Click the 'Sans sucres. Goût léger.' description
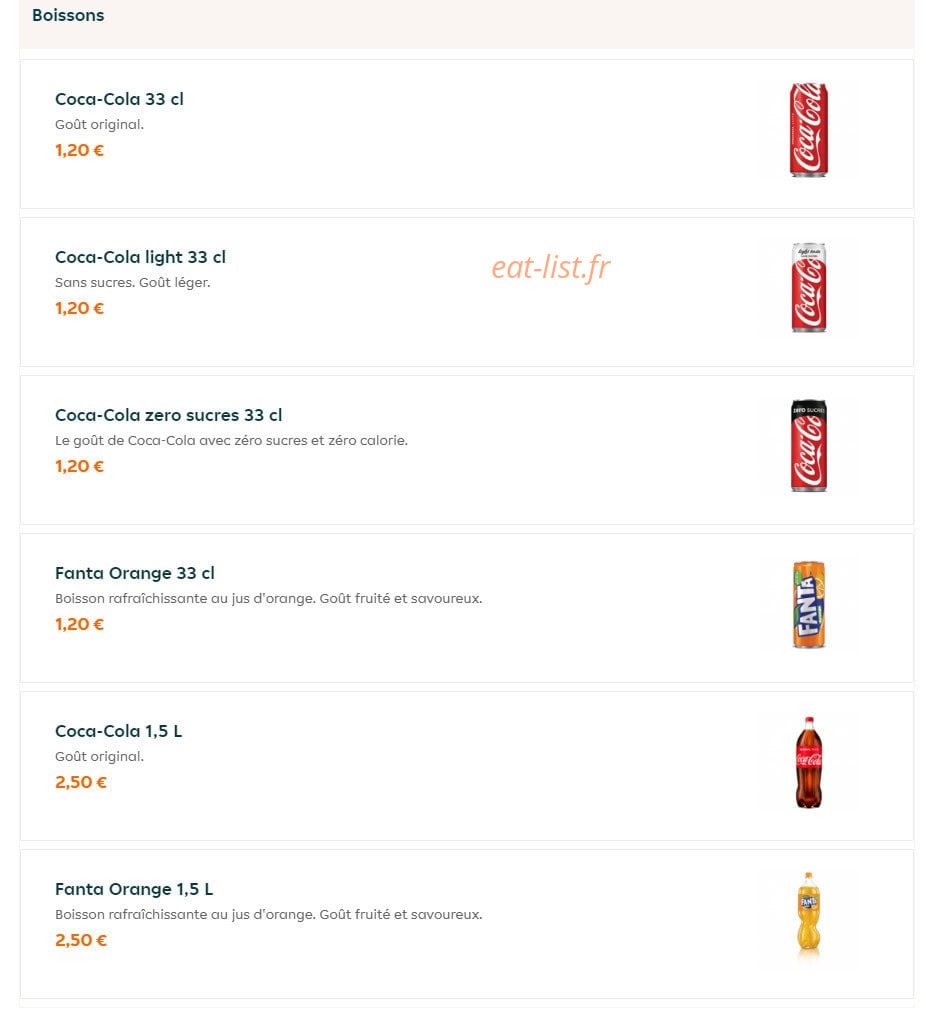Image resolution: width=926 pixels, height=1021 pixels. point(132,283)
